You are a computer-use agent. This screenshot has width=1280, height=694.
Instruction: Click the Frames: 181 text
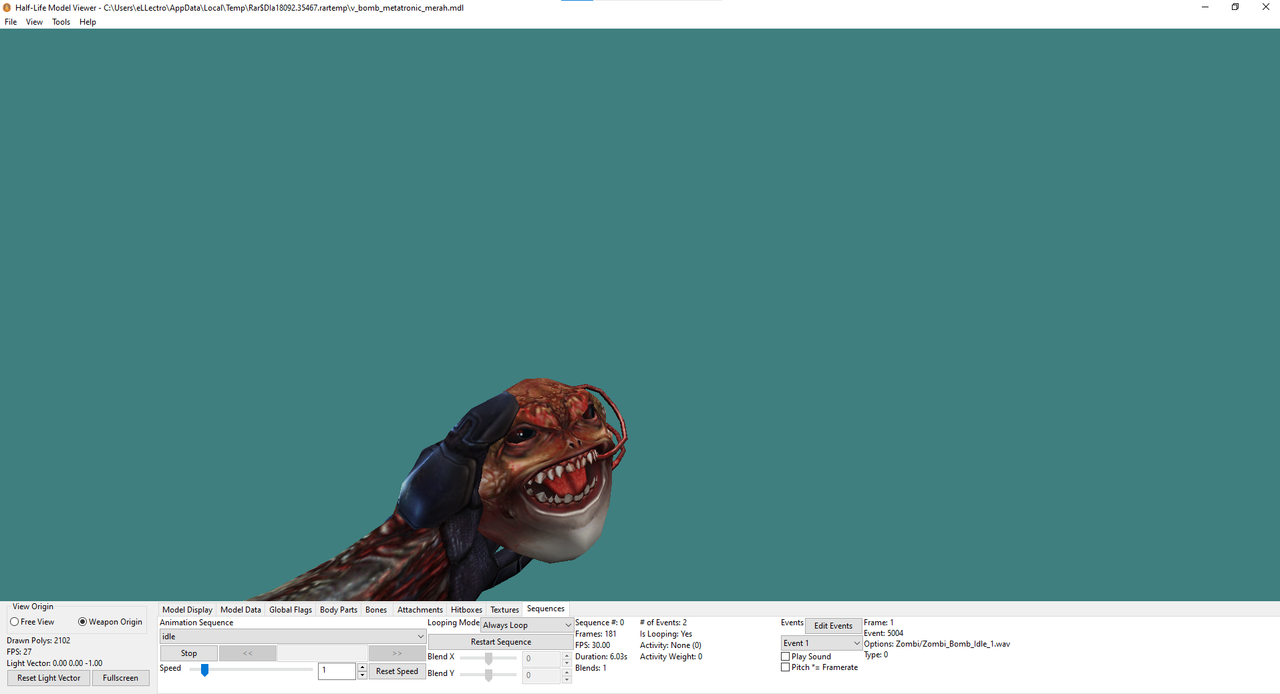tap(595, 633)
